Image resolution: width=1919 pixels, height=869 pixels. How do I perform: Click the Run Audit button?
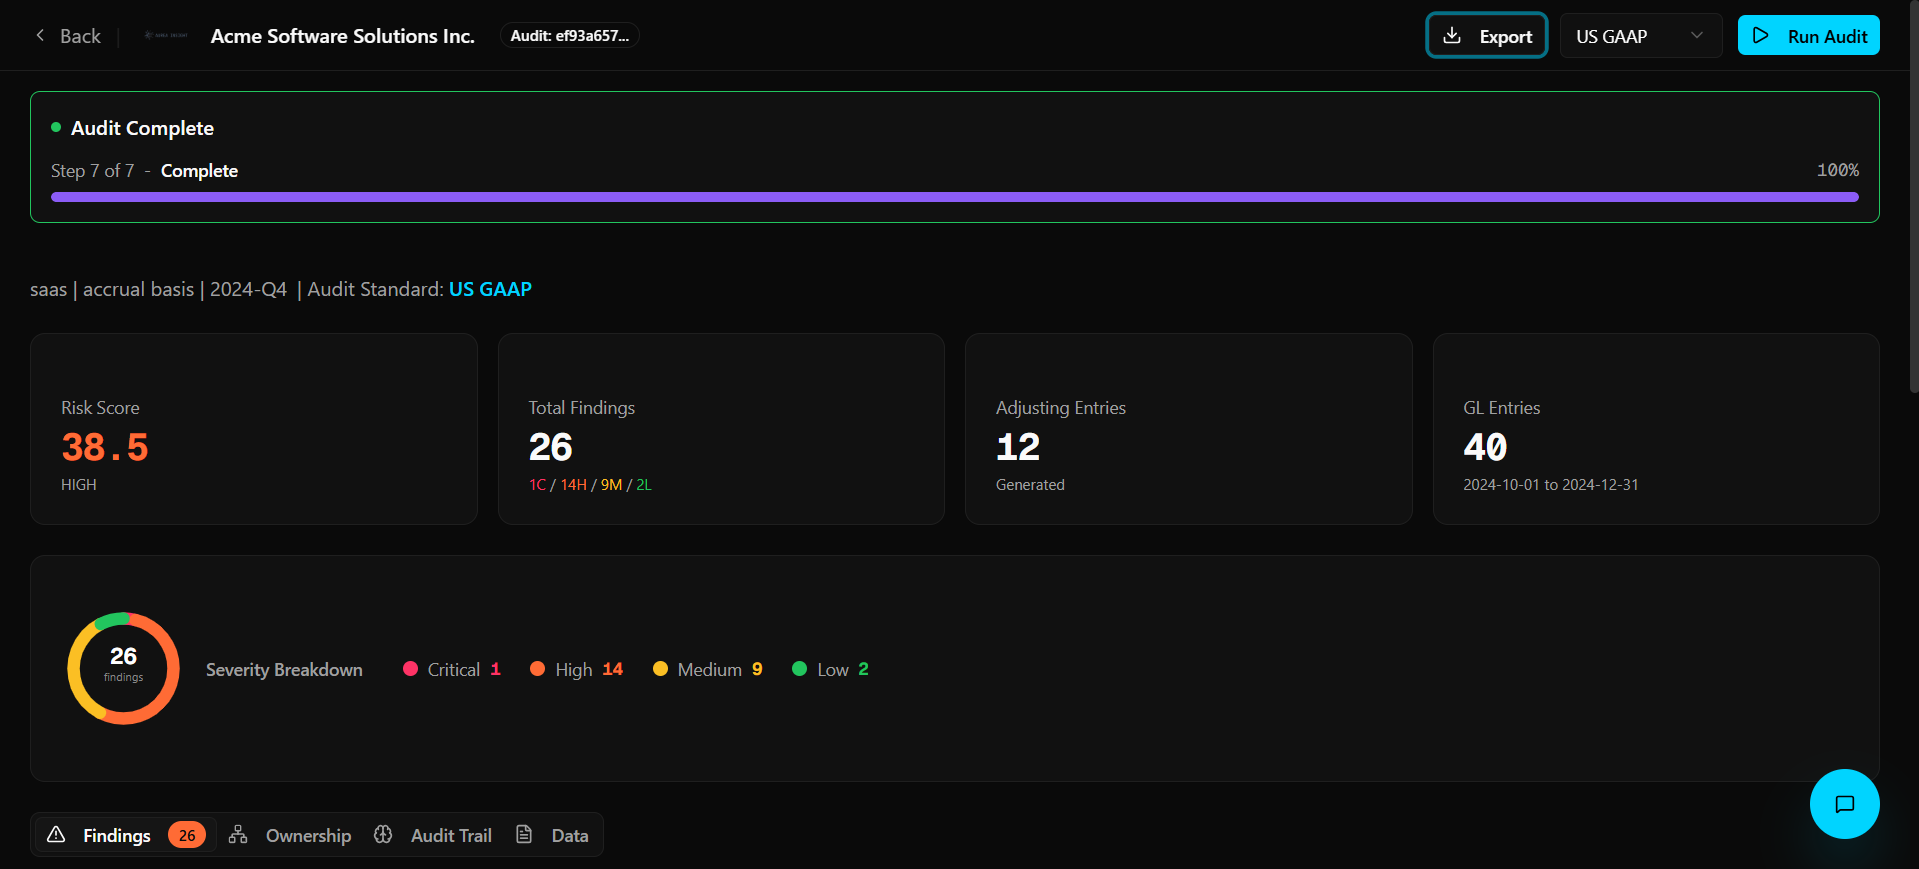tap(1809, 36)
